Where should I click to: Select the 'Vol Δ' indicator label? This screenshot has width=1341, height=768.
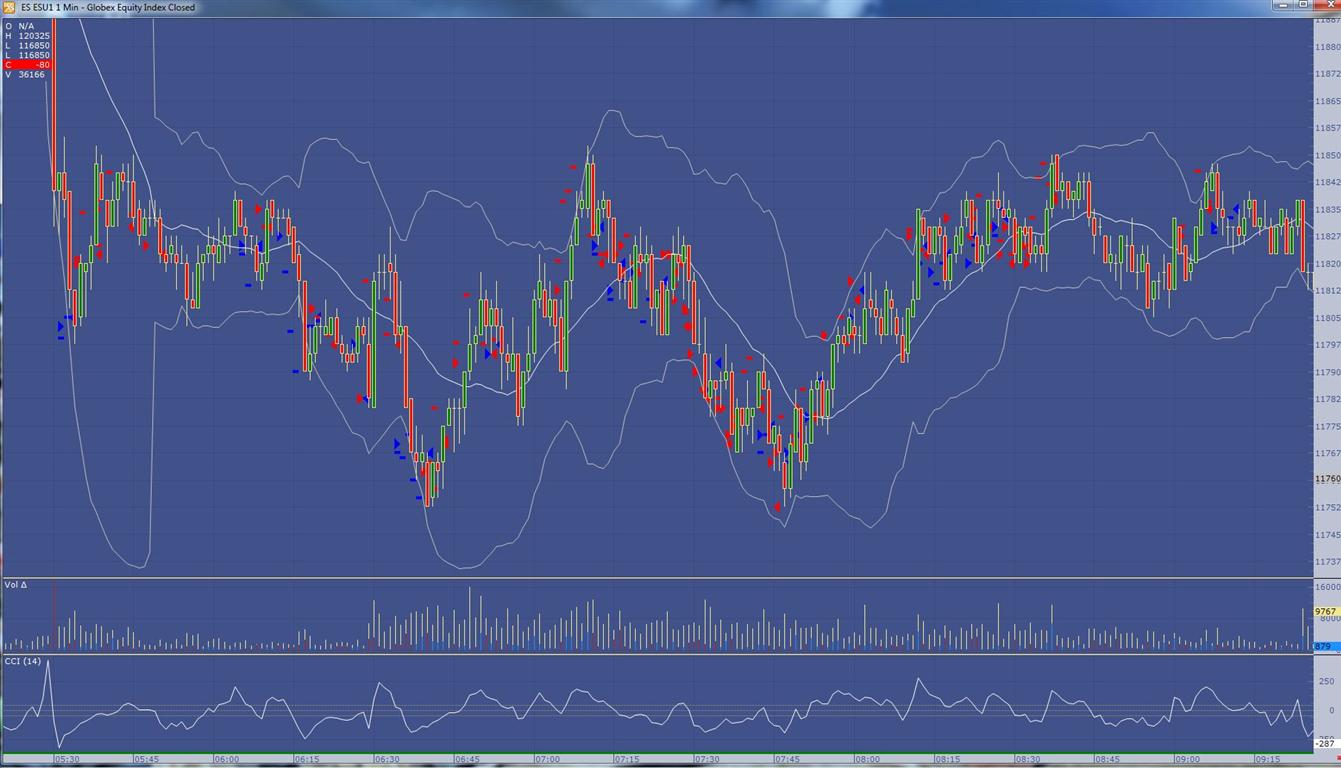coord(16,584)
